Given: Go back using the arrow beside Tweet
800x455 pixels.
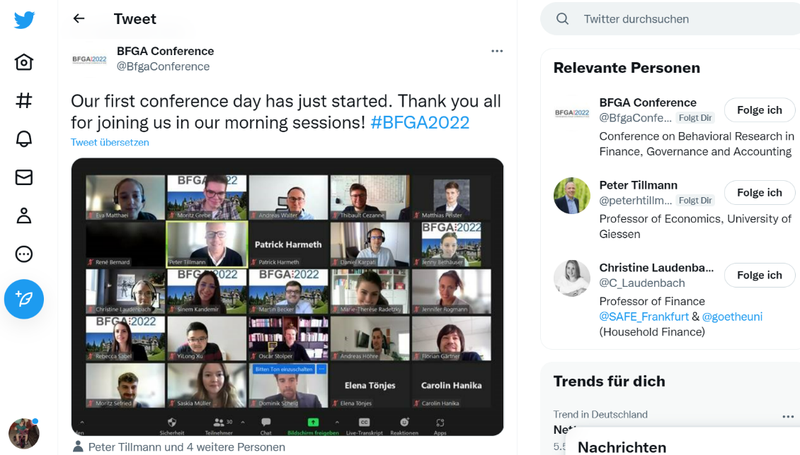Looking at the screenshot, I should [79, 19].
